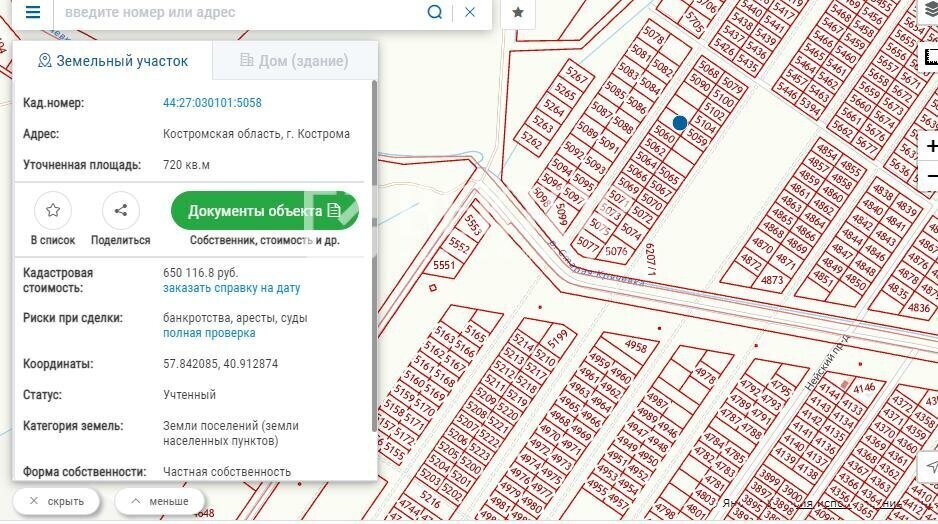Click the geolocation arrow icon

pos(931,467)
